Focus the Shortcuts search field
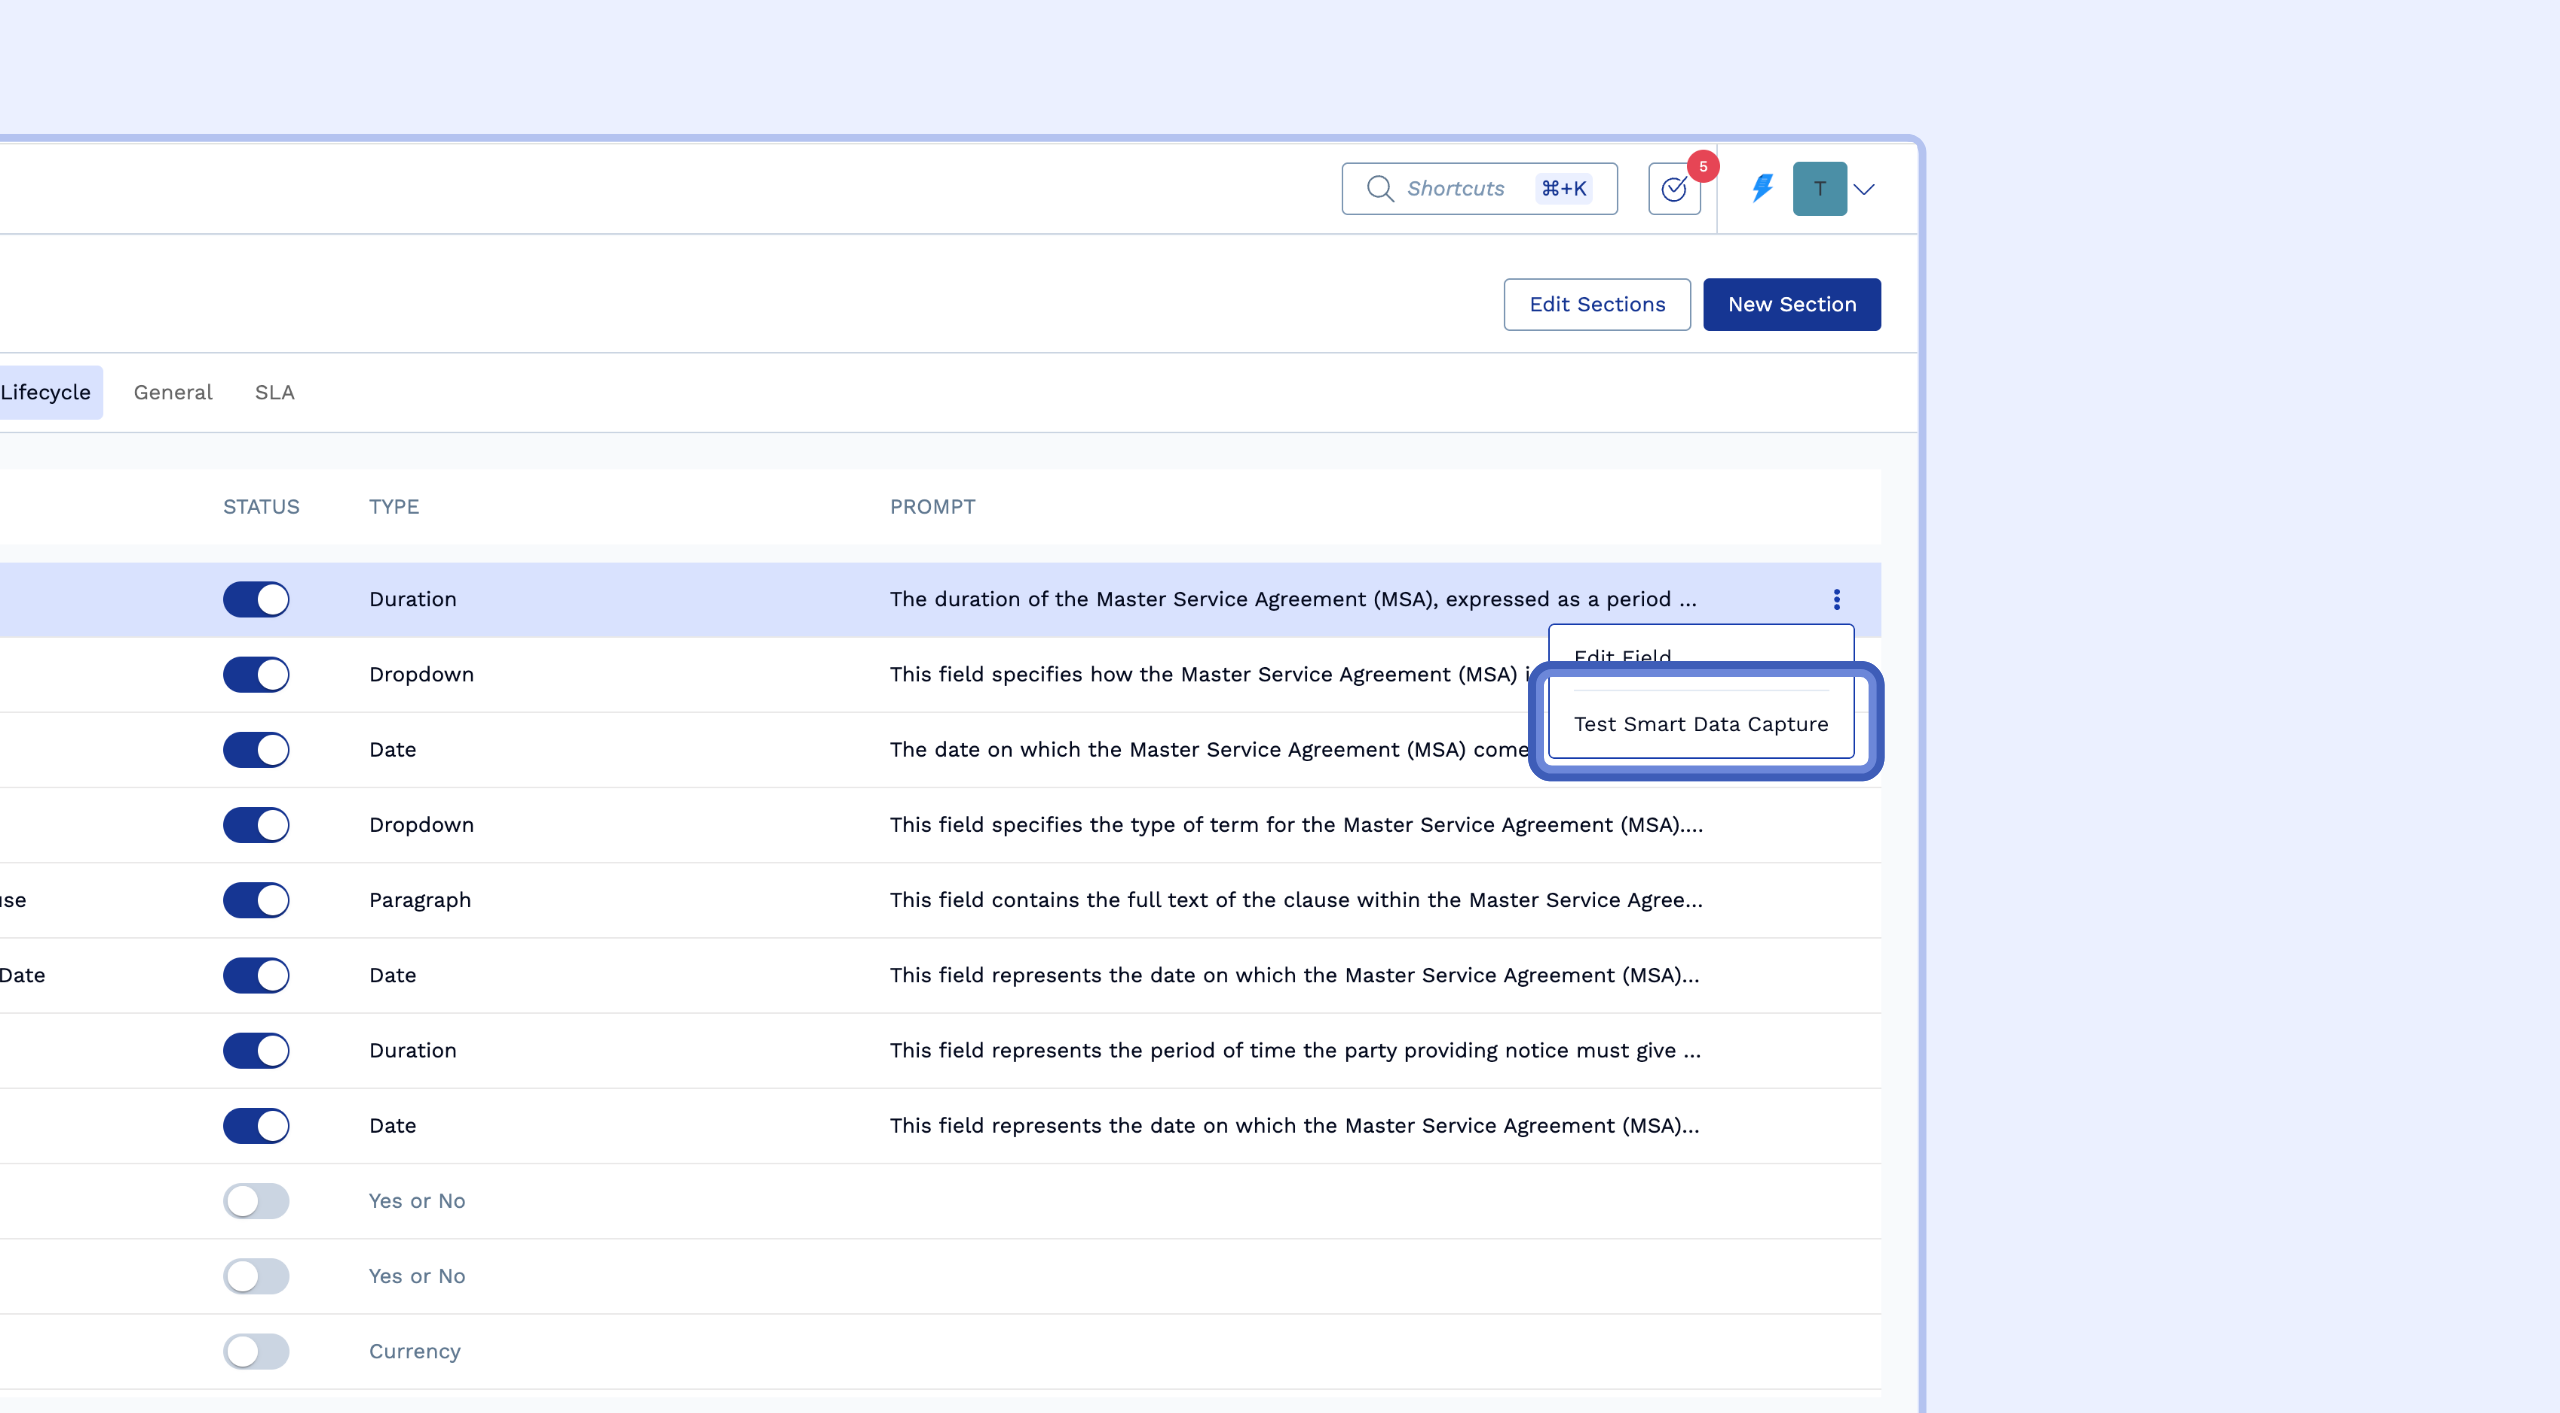The height and width of the screenshot is (1413, 2560). (1455, 189)
